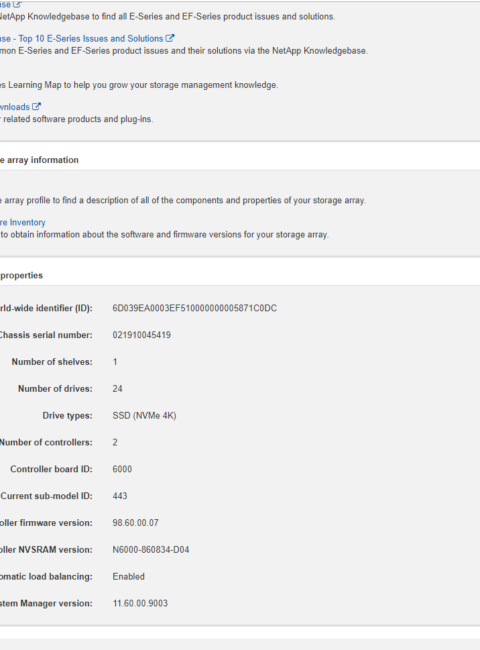
Task: Select chassis serial number 021910045419
Action: click(x=141, y=335)
